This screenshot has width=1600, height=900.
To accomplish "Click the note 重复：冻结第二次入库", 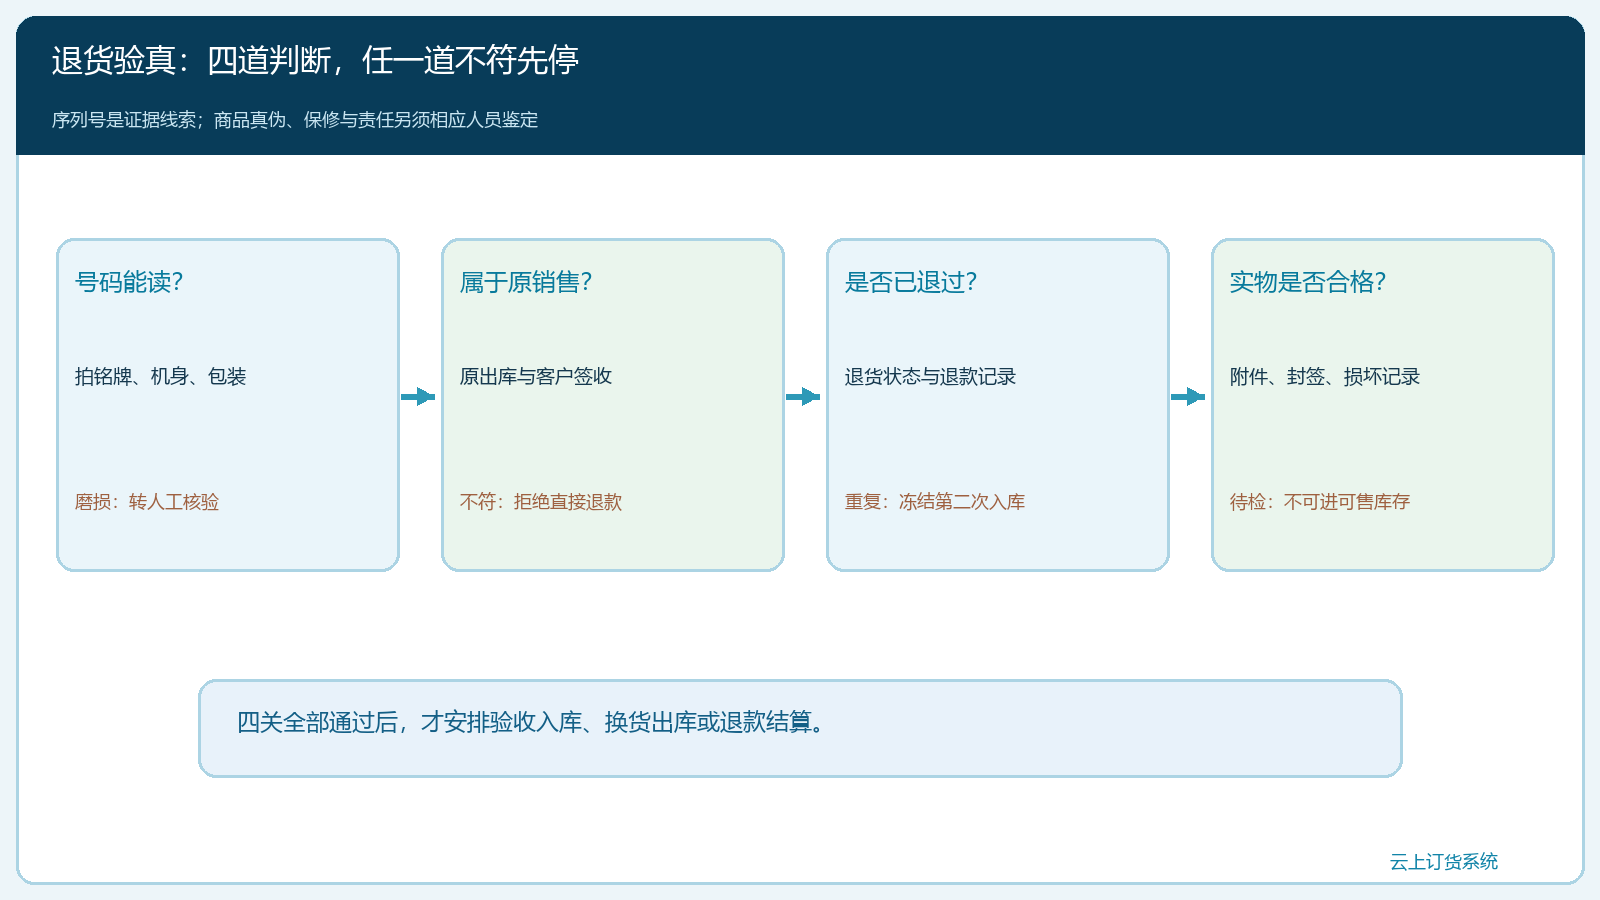I will coord(935,501).
